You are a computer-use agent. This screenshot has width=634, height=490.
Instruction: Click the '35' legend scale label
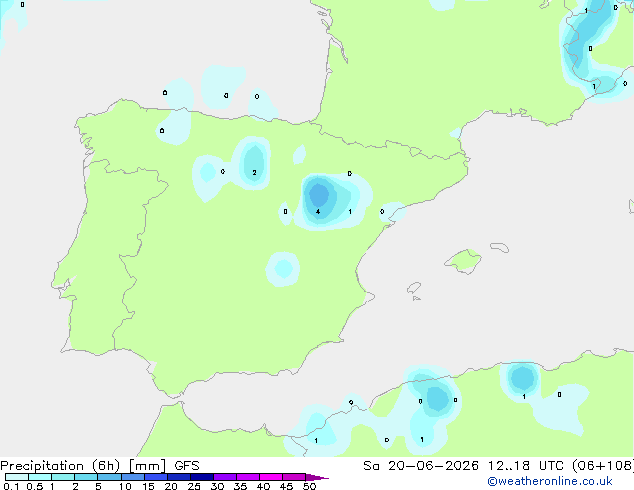tap(240, 486)
